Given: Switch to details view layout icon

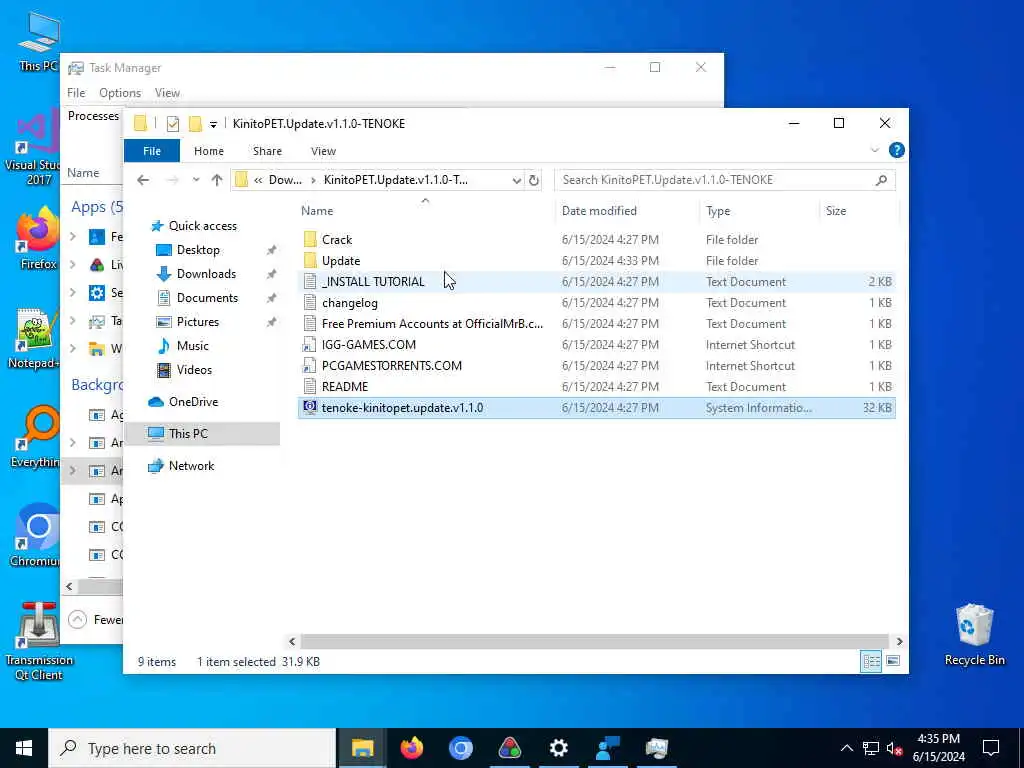Looking at the screenshot, I should pos(871,661).
